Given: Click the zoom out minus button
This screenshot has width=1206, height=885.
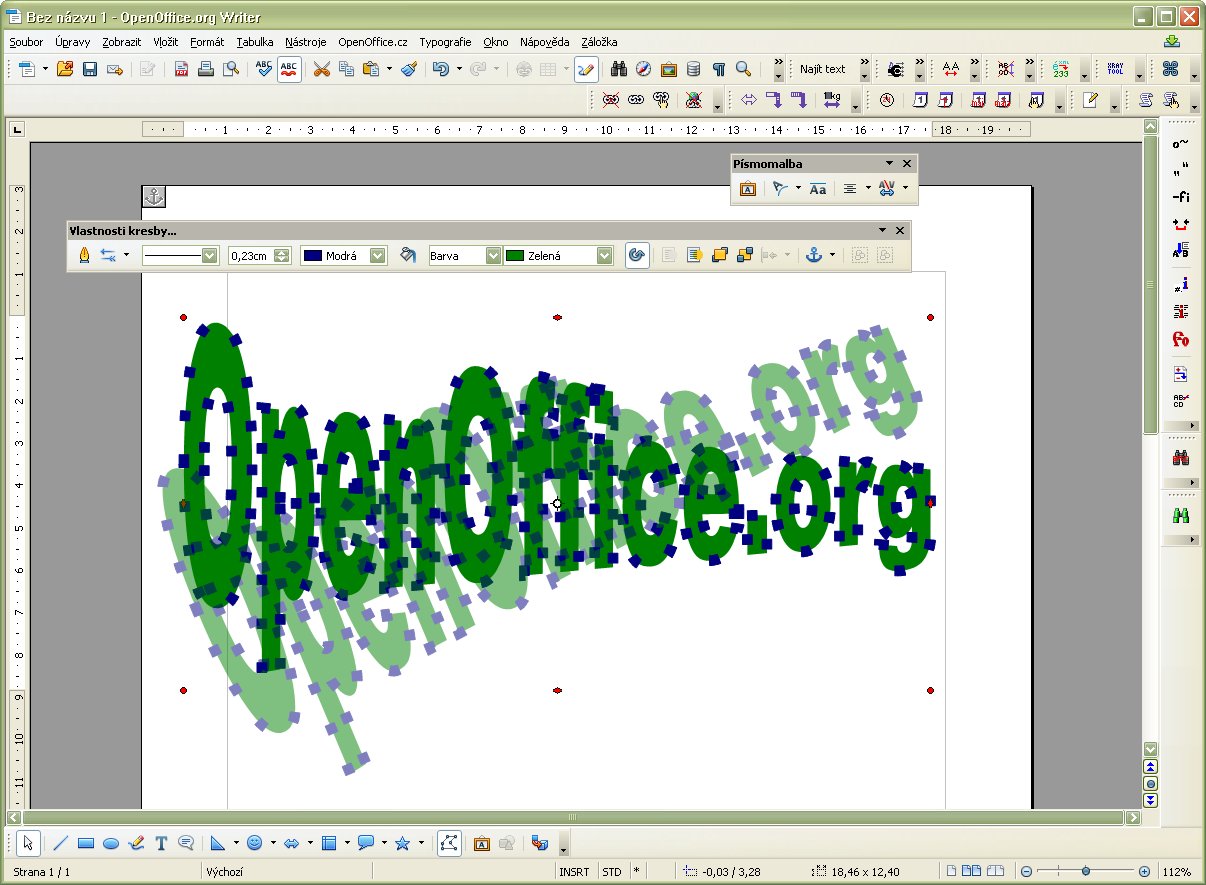Looking at the screenshot, I should (1026, 872).
